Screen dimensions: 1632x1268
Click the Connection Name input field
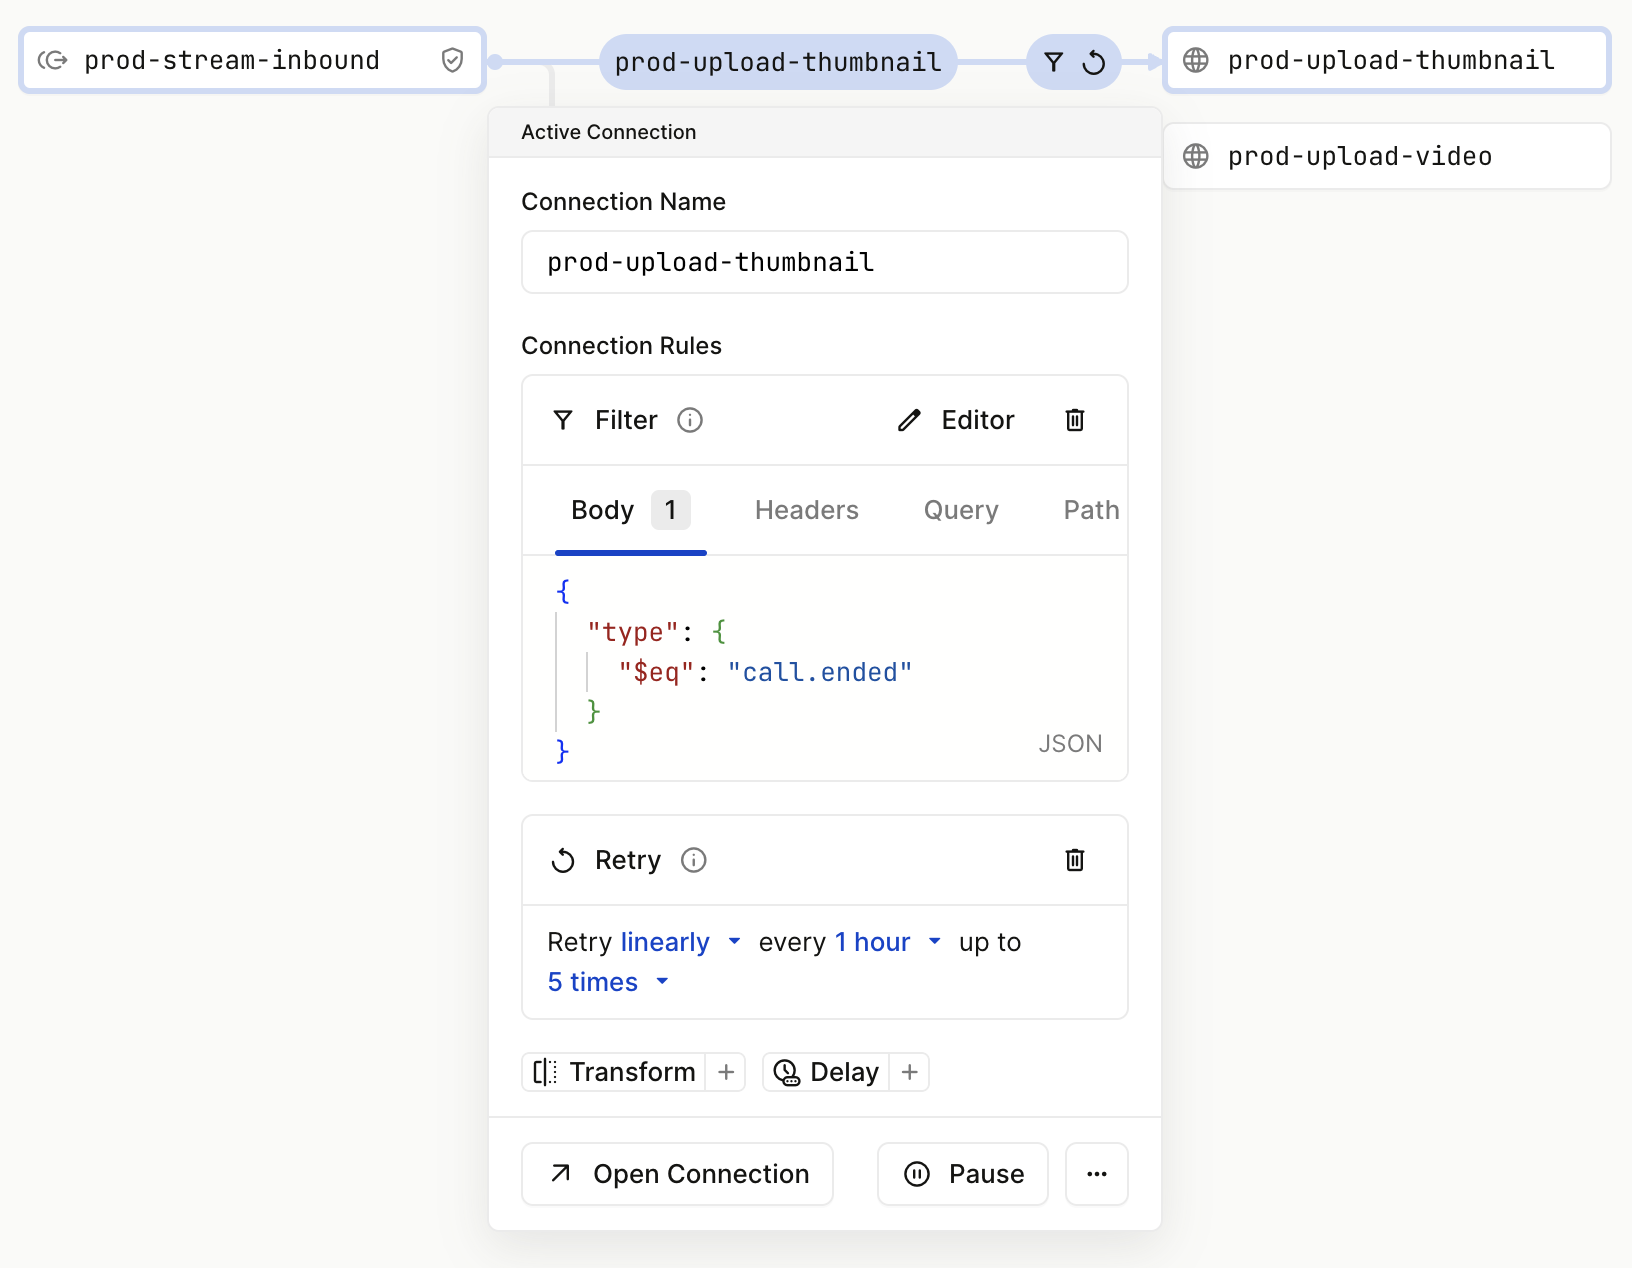(825, 262)
